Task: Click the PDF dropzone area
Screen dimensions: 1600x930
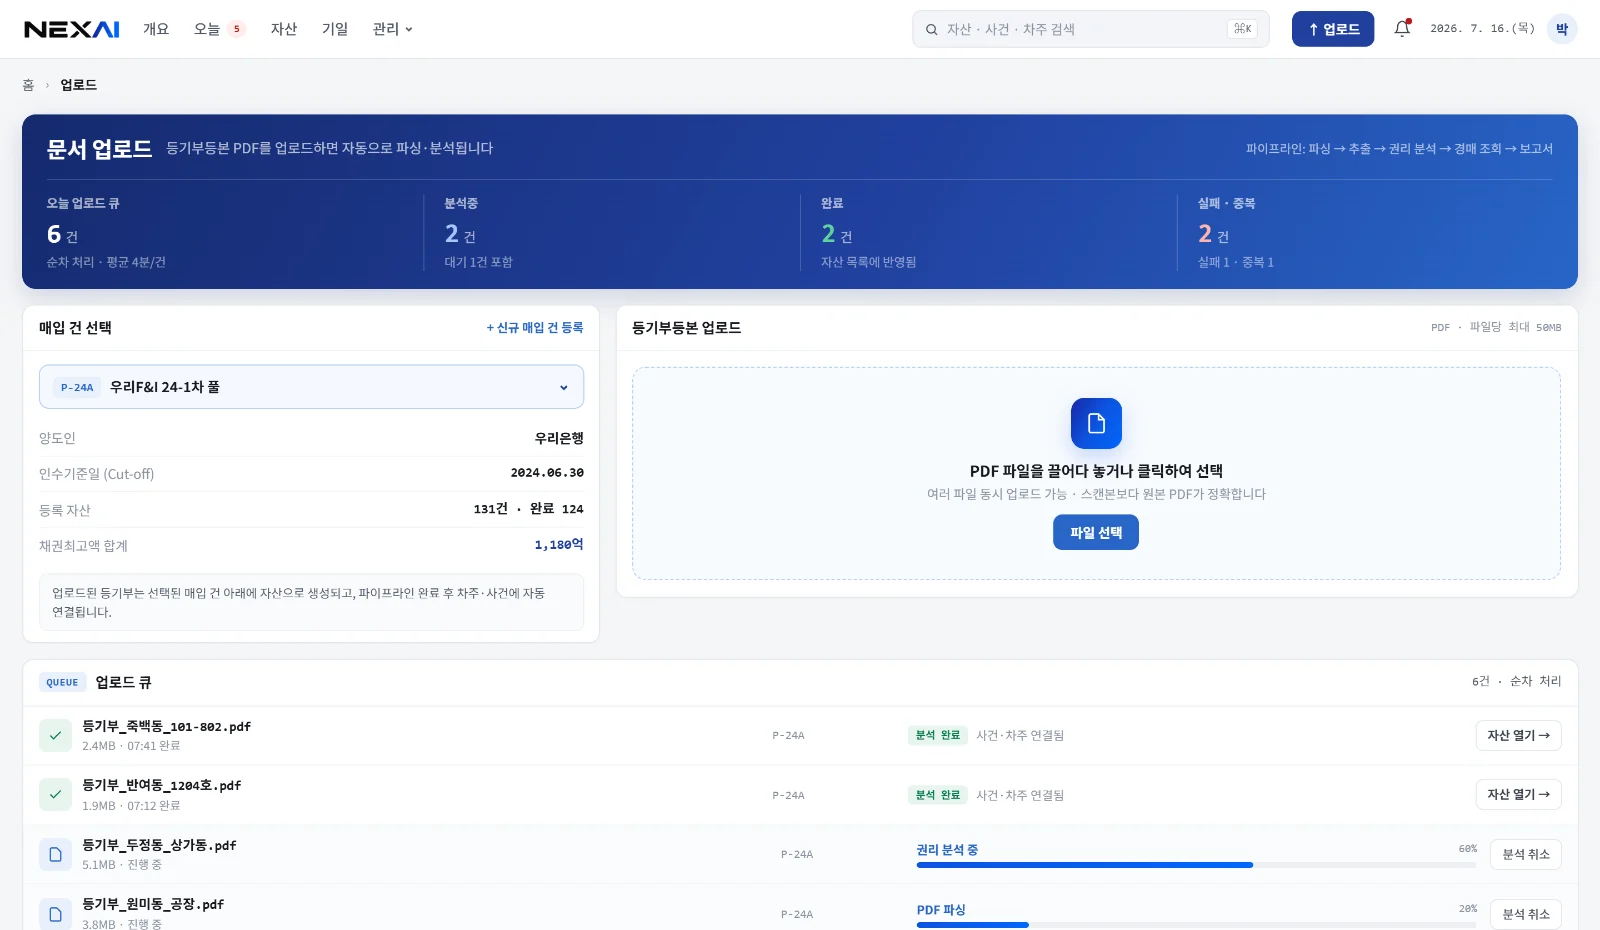Action: click(x=1096, y=473)
